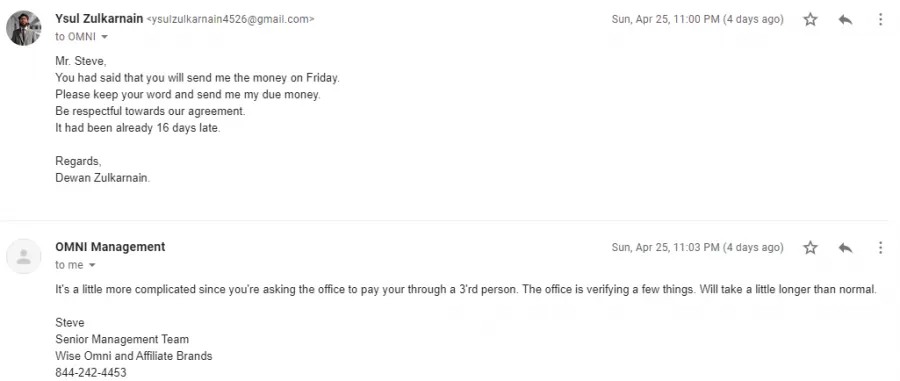Open more options for OMNI Management email
900x381 pixels.
[880, 248]
